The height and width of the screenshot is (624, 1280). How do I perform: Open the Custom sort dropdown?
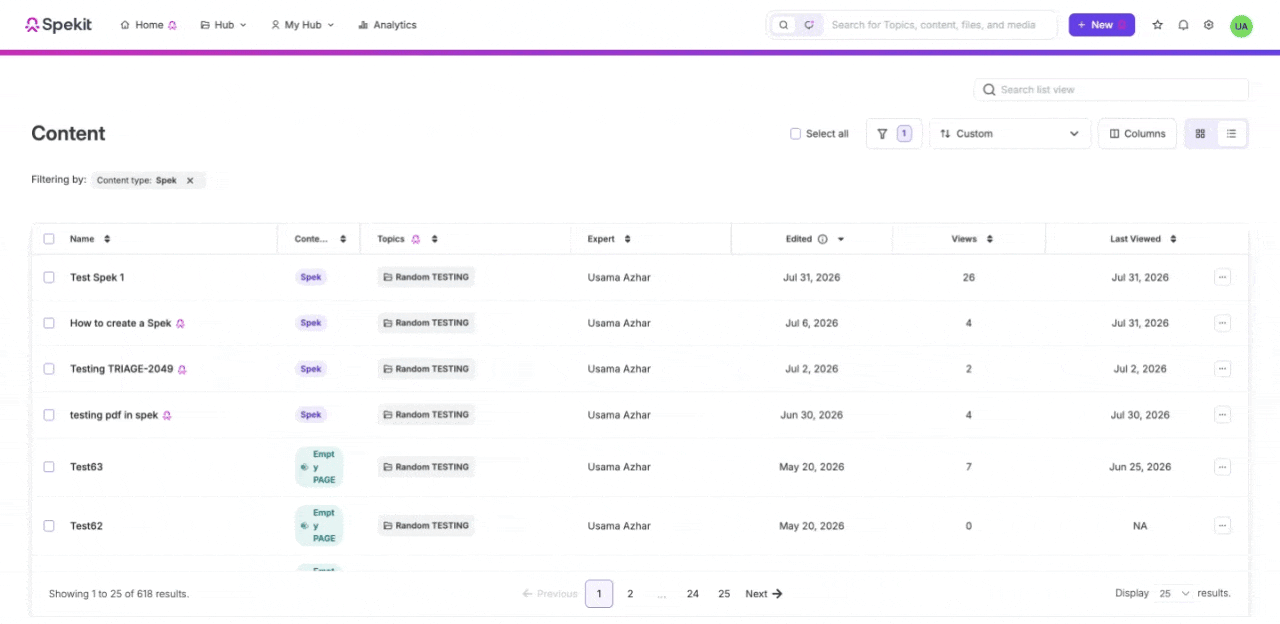[1010, 133]
